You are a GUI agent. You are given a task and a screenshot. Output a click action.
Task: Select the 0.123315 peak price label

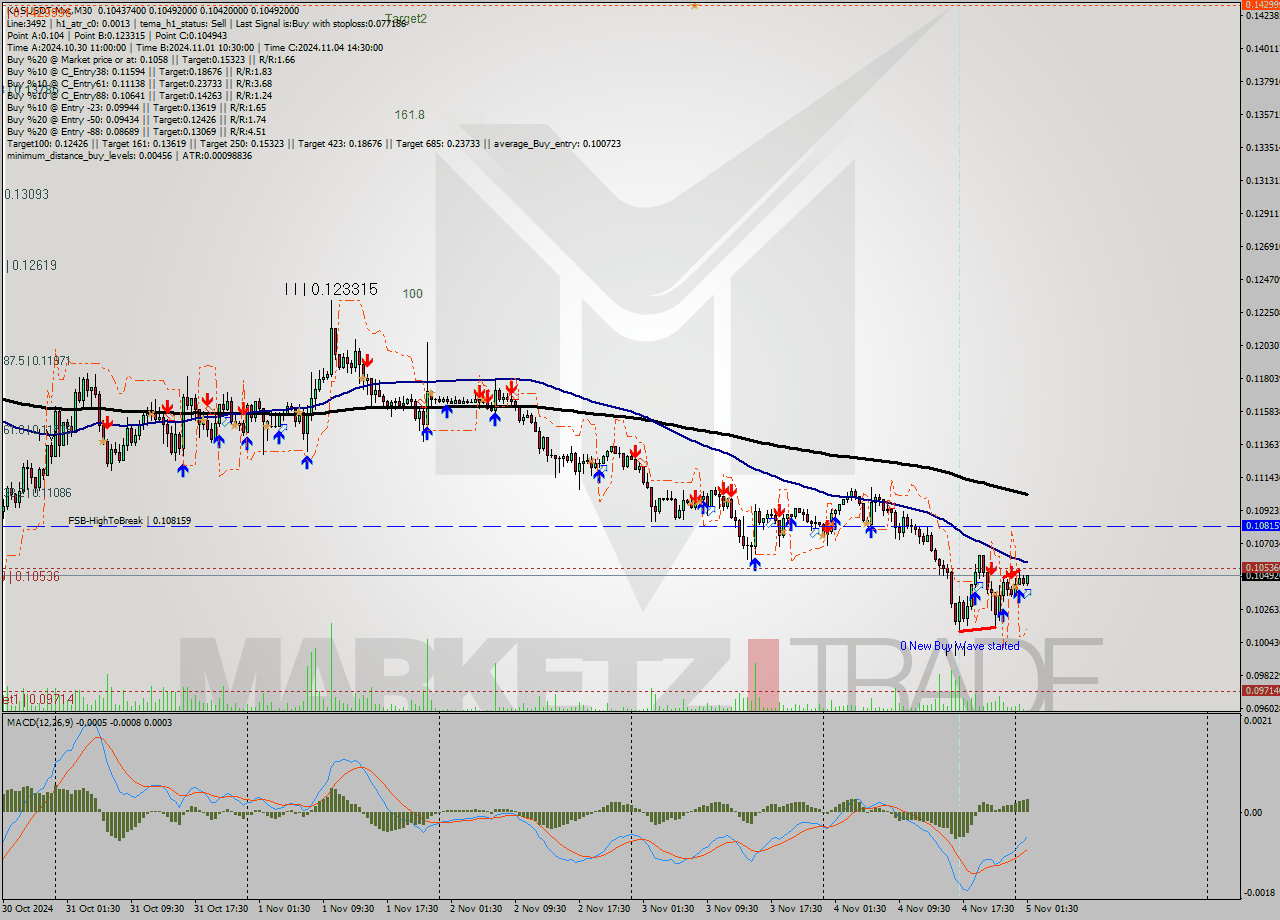tap(330, 289)
